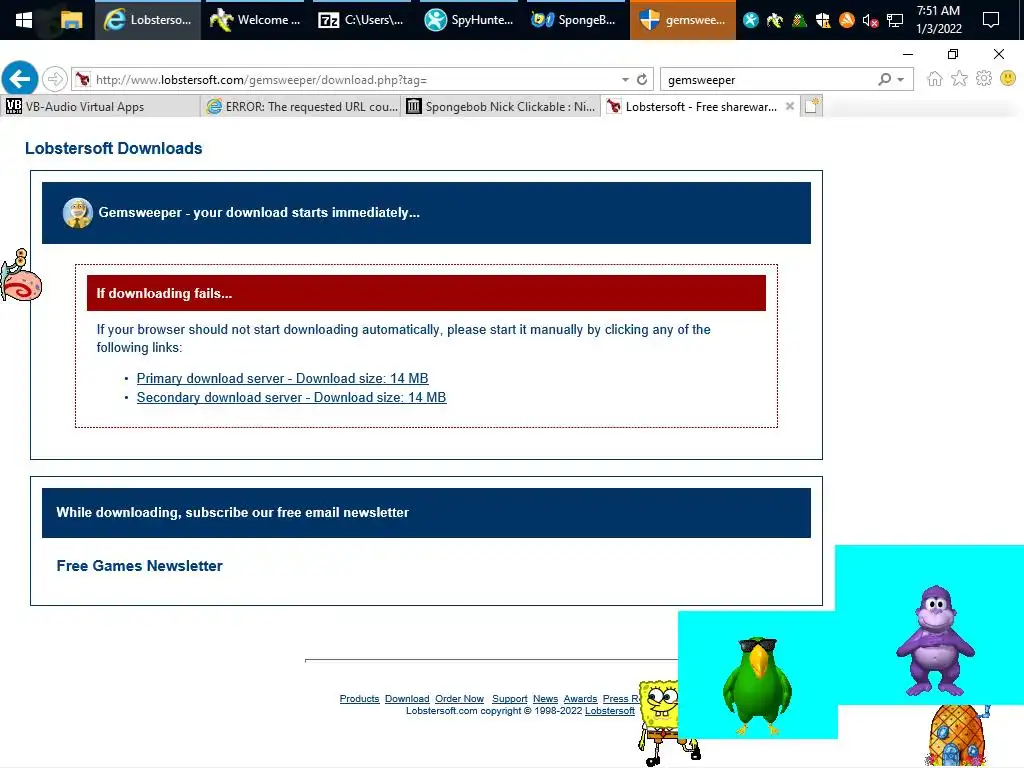This screenshot has width=1024, height=768.
Task: Click the purple Bonzi gorilla character
Action: tap(935, 640)
